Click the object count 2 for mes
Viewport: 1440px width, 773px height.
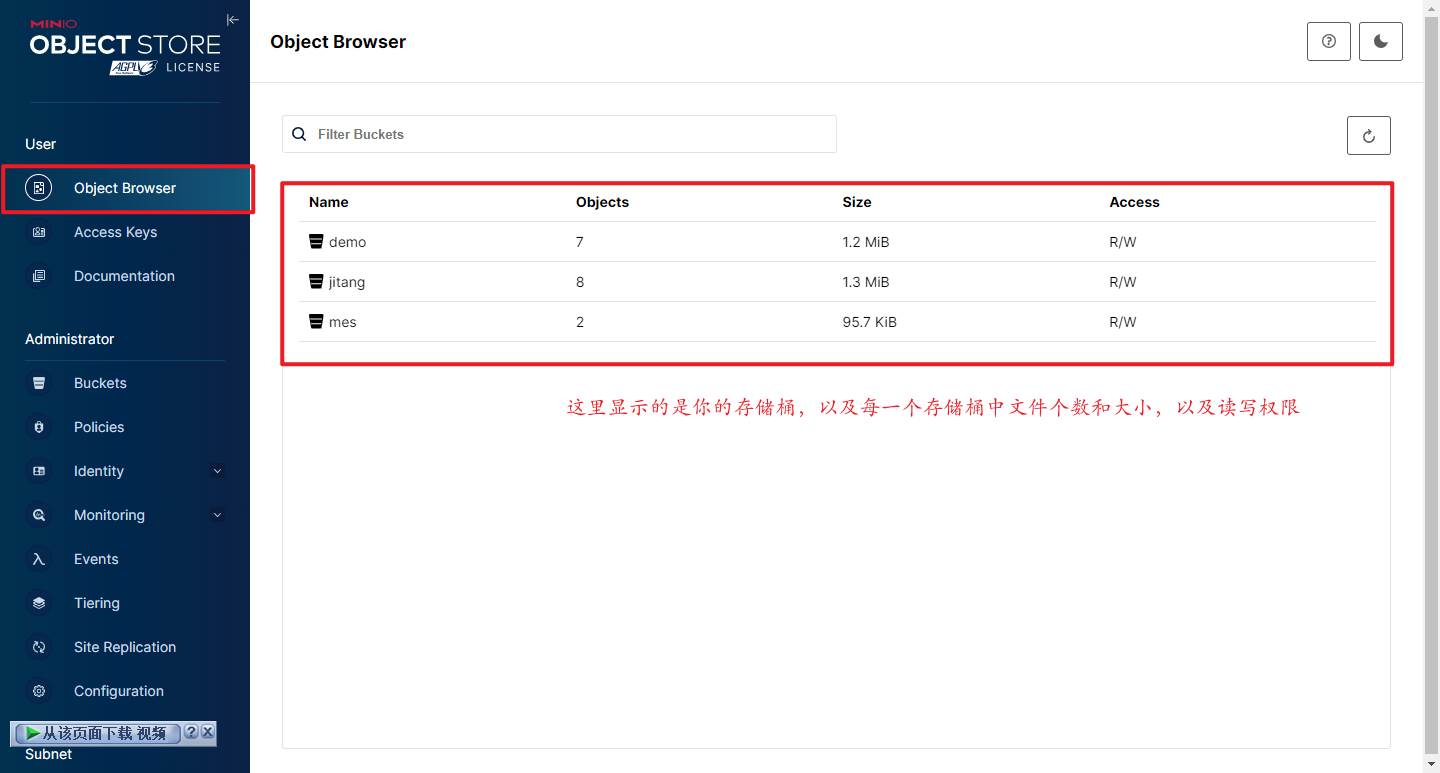pyautogui.click(x=580, y=322)
